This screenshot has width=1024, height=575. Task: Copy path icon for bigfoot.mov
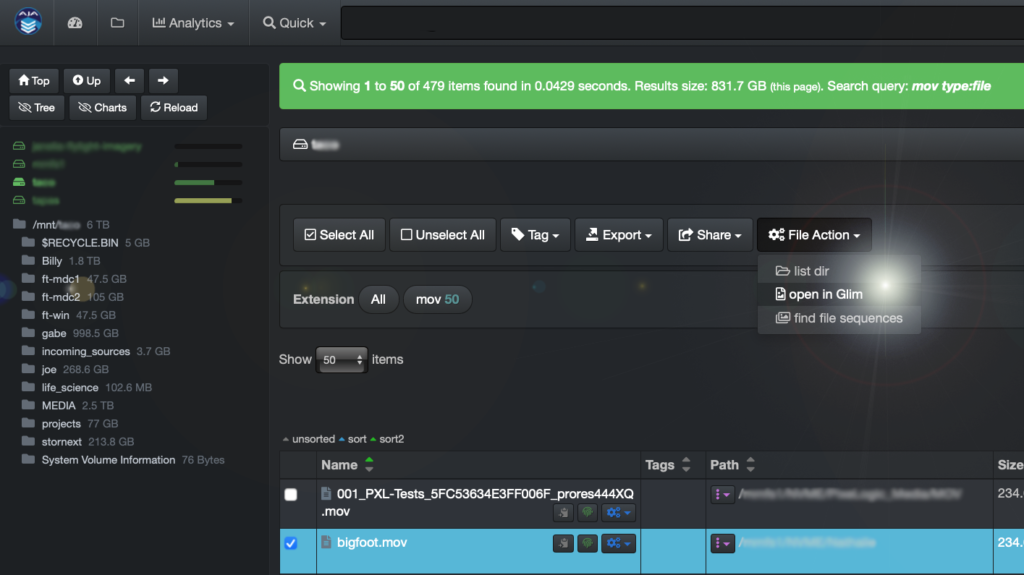(564, 543)
